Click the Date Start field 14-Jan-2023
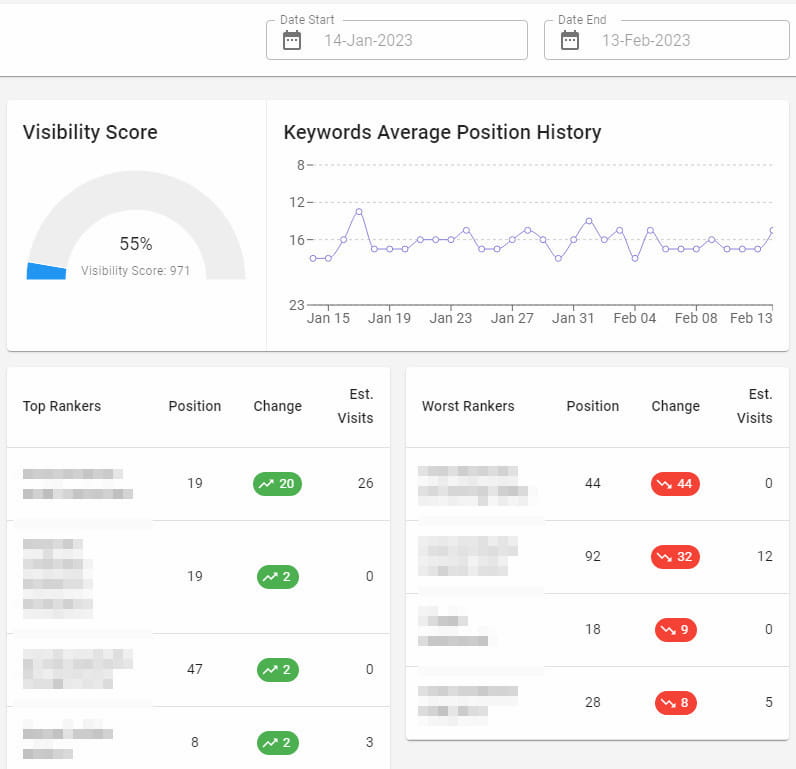This screenshot has height=769, width=796. pyautogui.click(x=396, y=40)
